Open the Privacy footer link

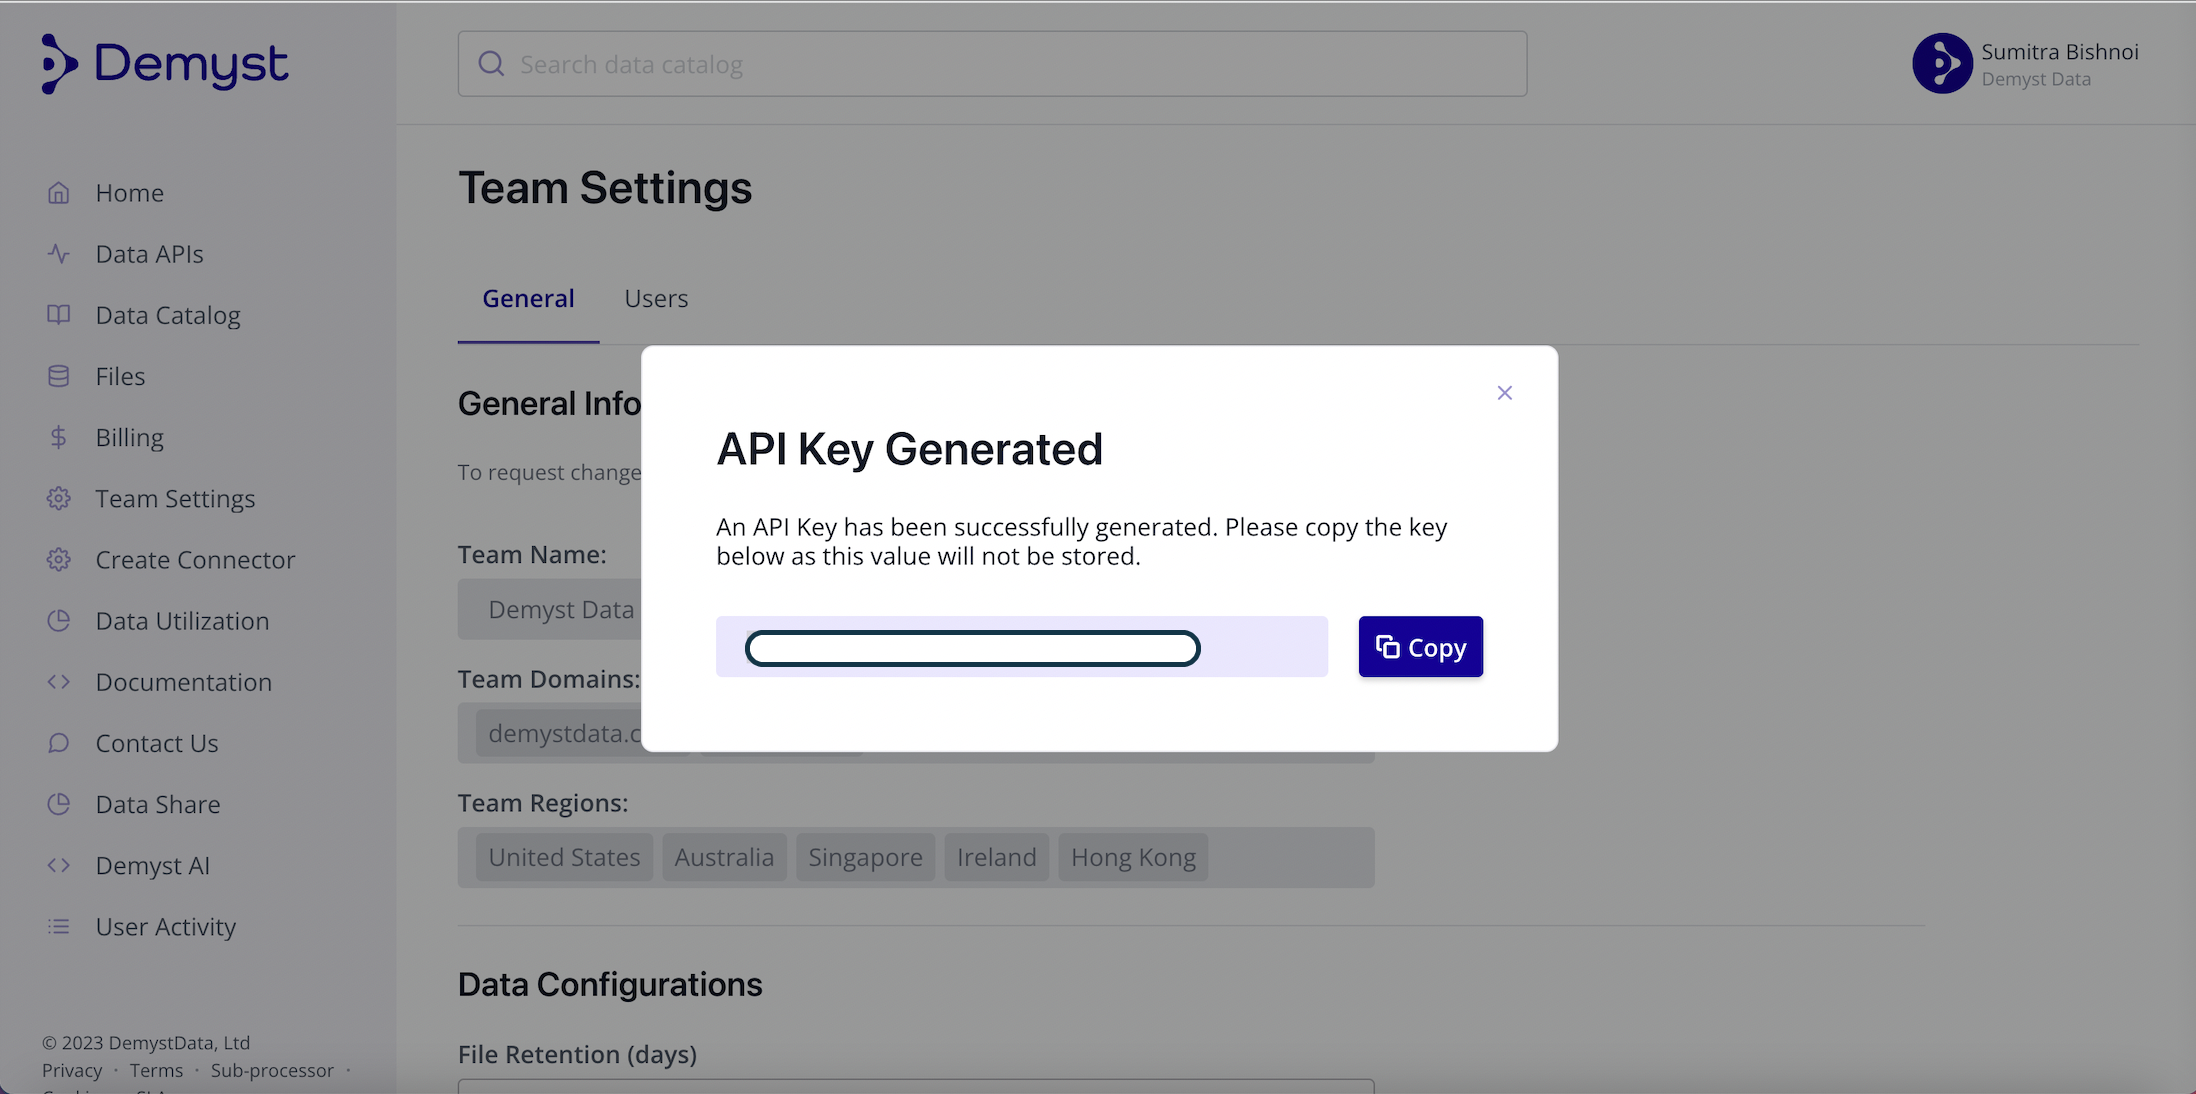[72, 1071]
